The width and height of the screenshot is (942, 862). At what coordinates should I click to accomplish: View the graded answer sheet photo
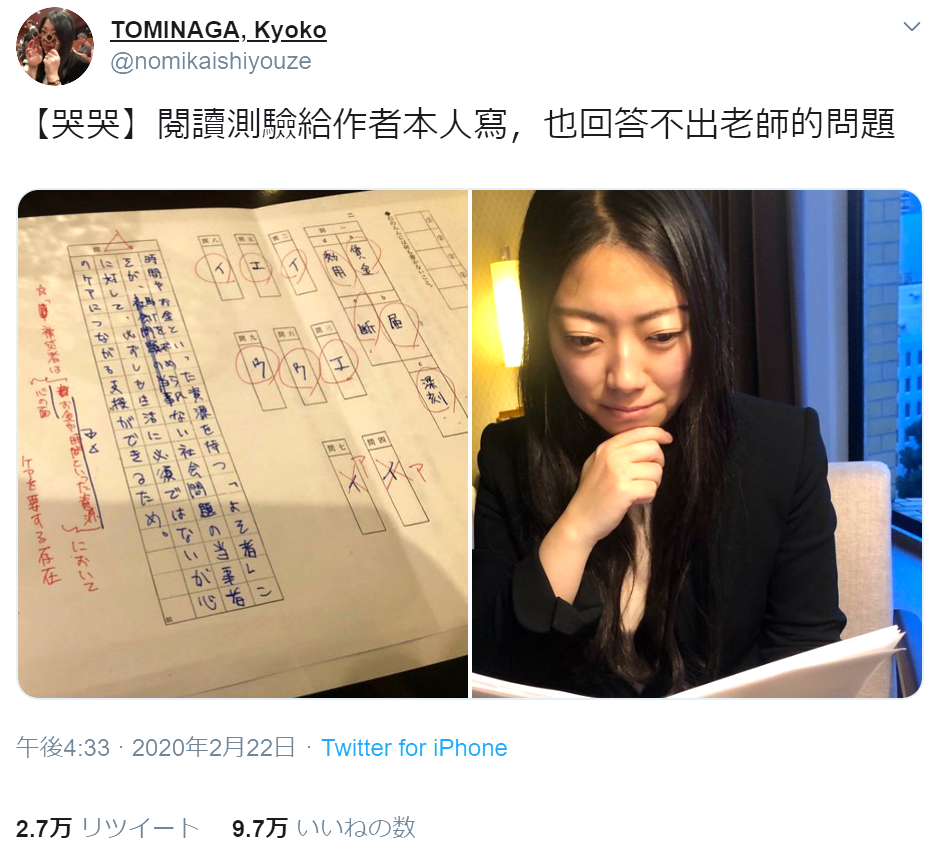point(243,444)
